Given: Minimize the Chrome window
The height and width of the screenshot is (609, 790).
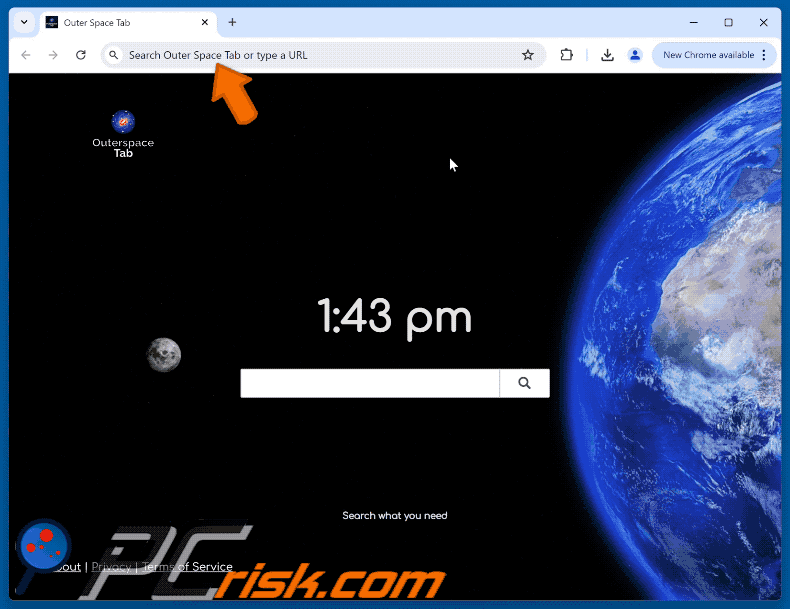Looking at the screenshot, I should tap(694, 22).
